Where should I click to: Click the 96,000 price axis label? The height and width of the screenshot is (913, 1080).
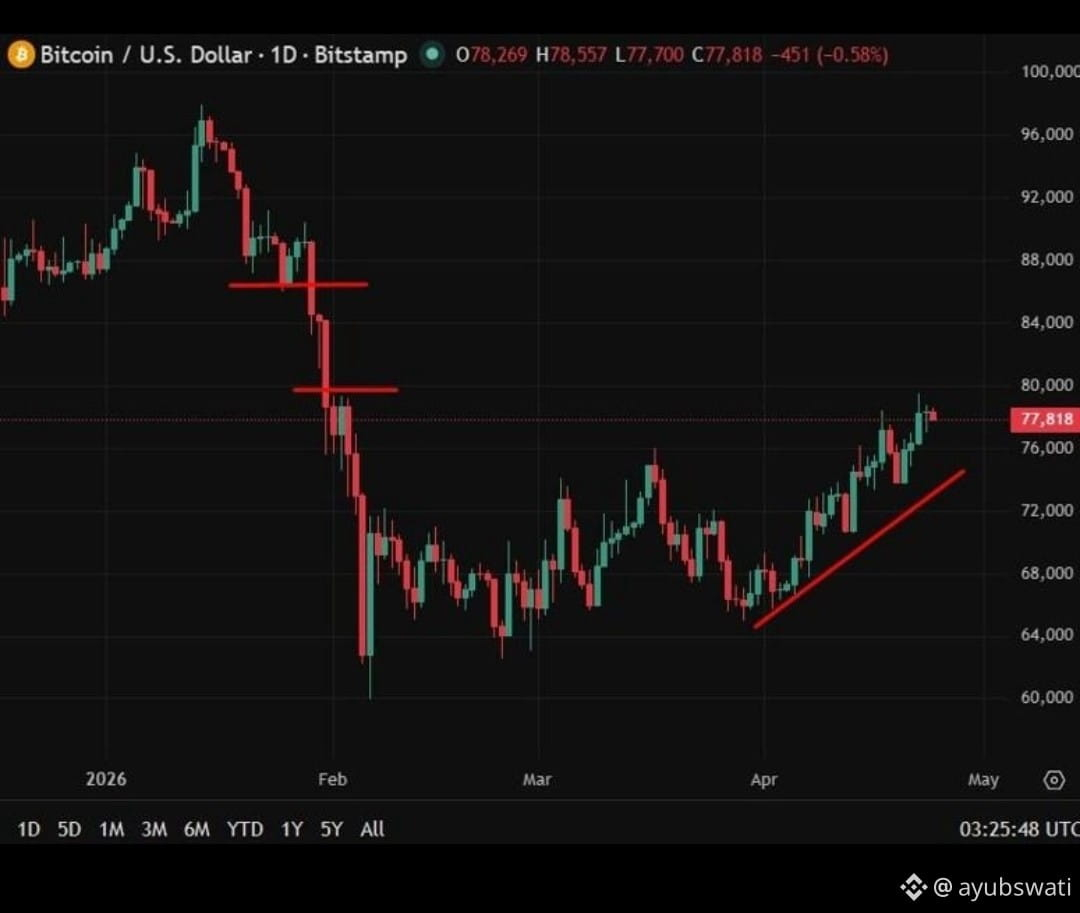[1047, 134]
